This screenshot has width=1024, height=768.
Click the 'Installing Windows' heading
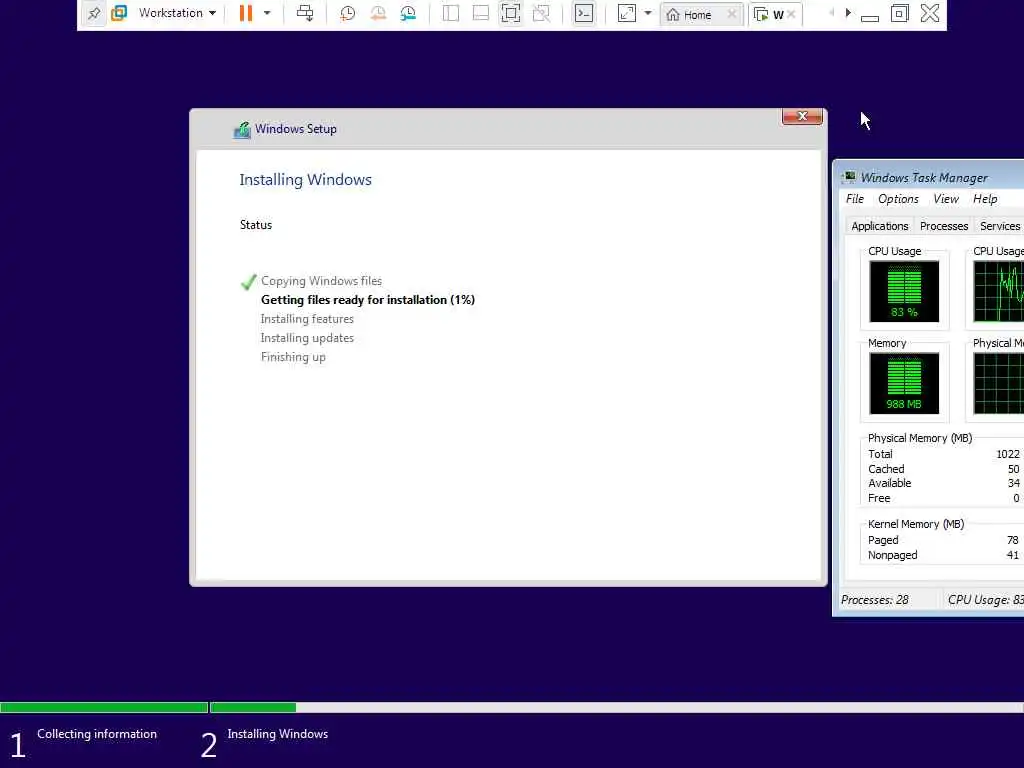pos(306,180)
